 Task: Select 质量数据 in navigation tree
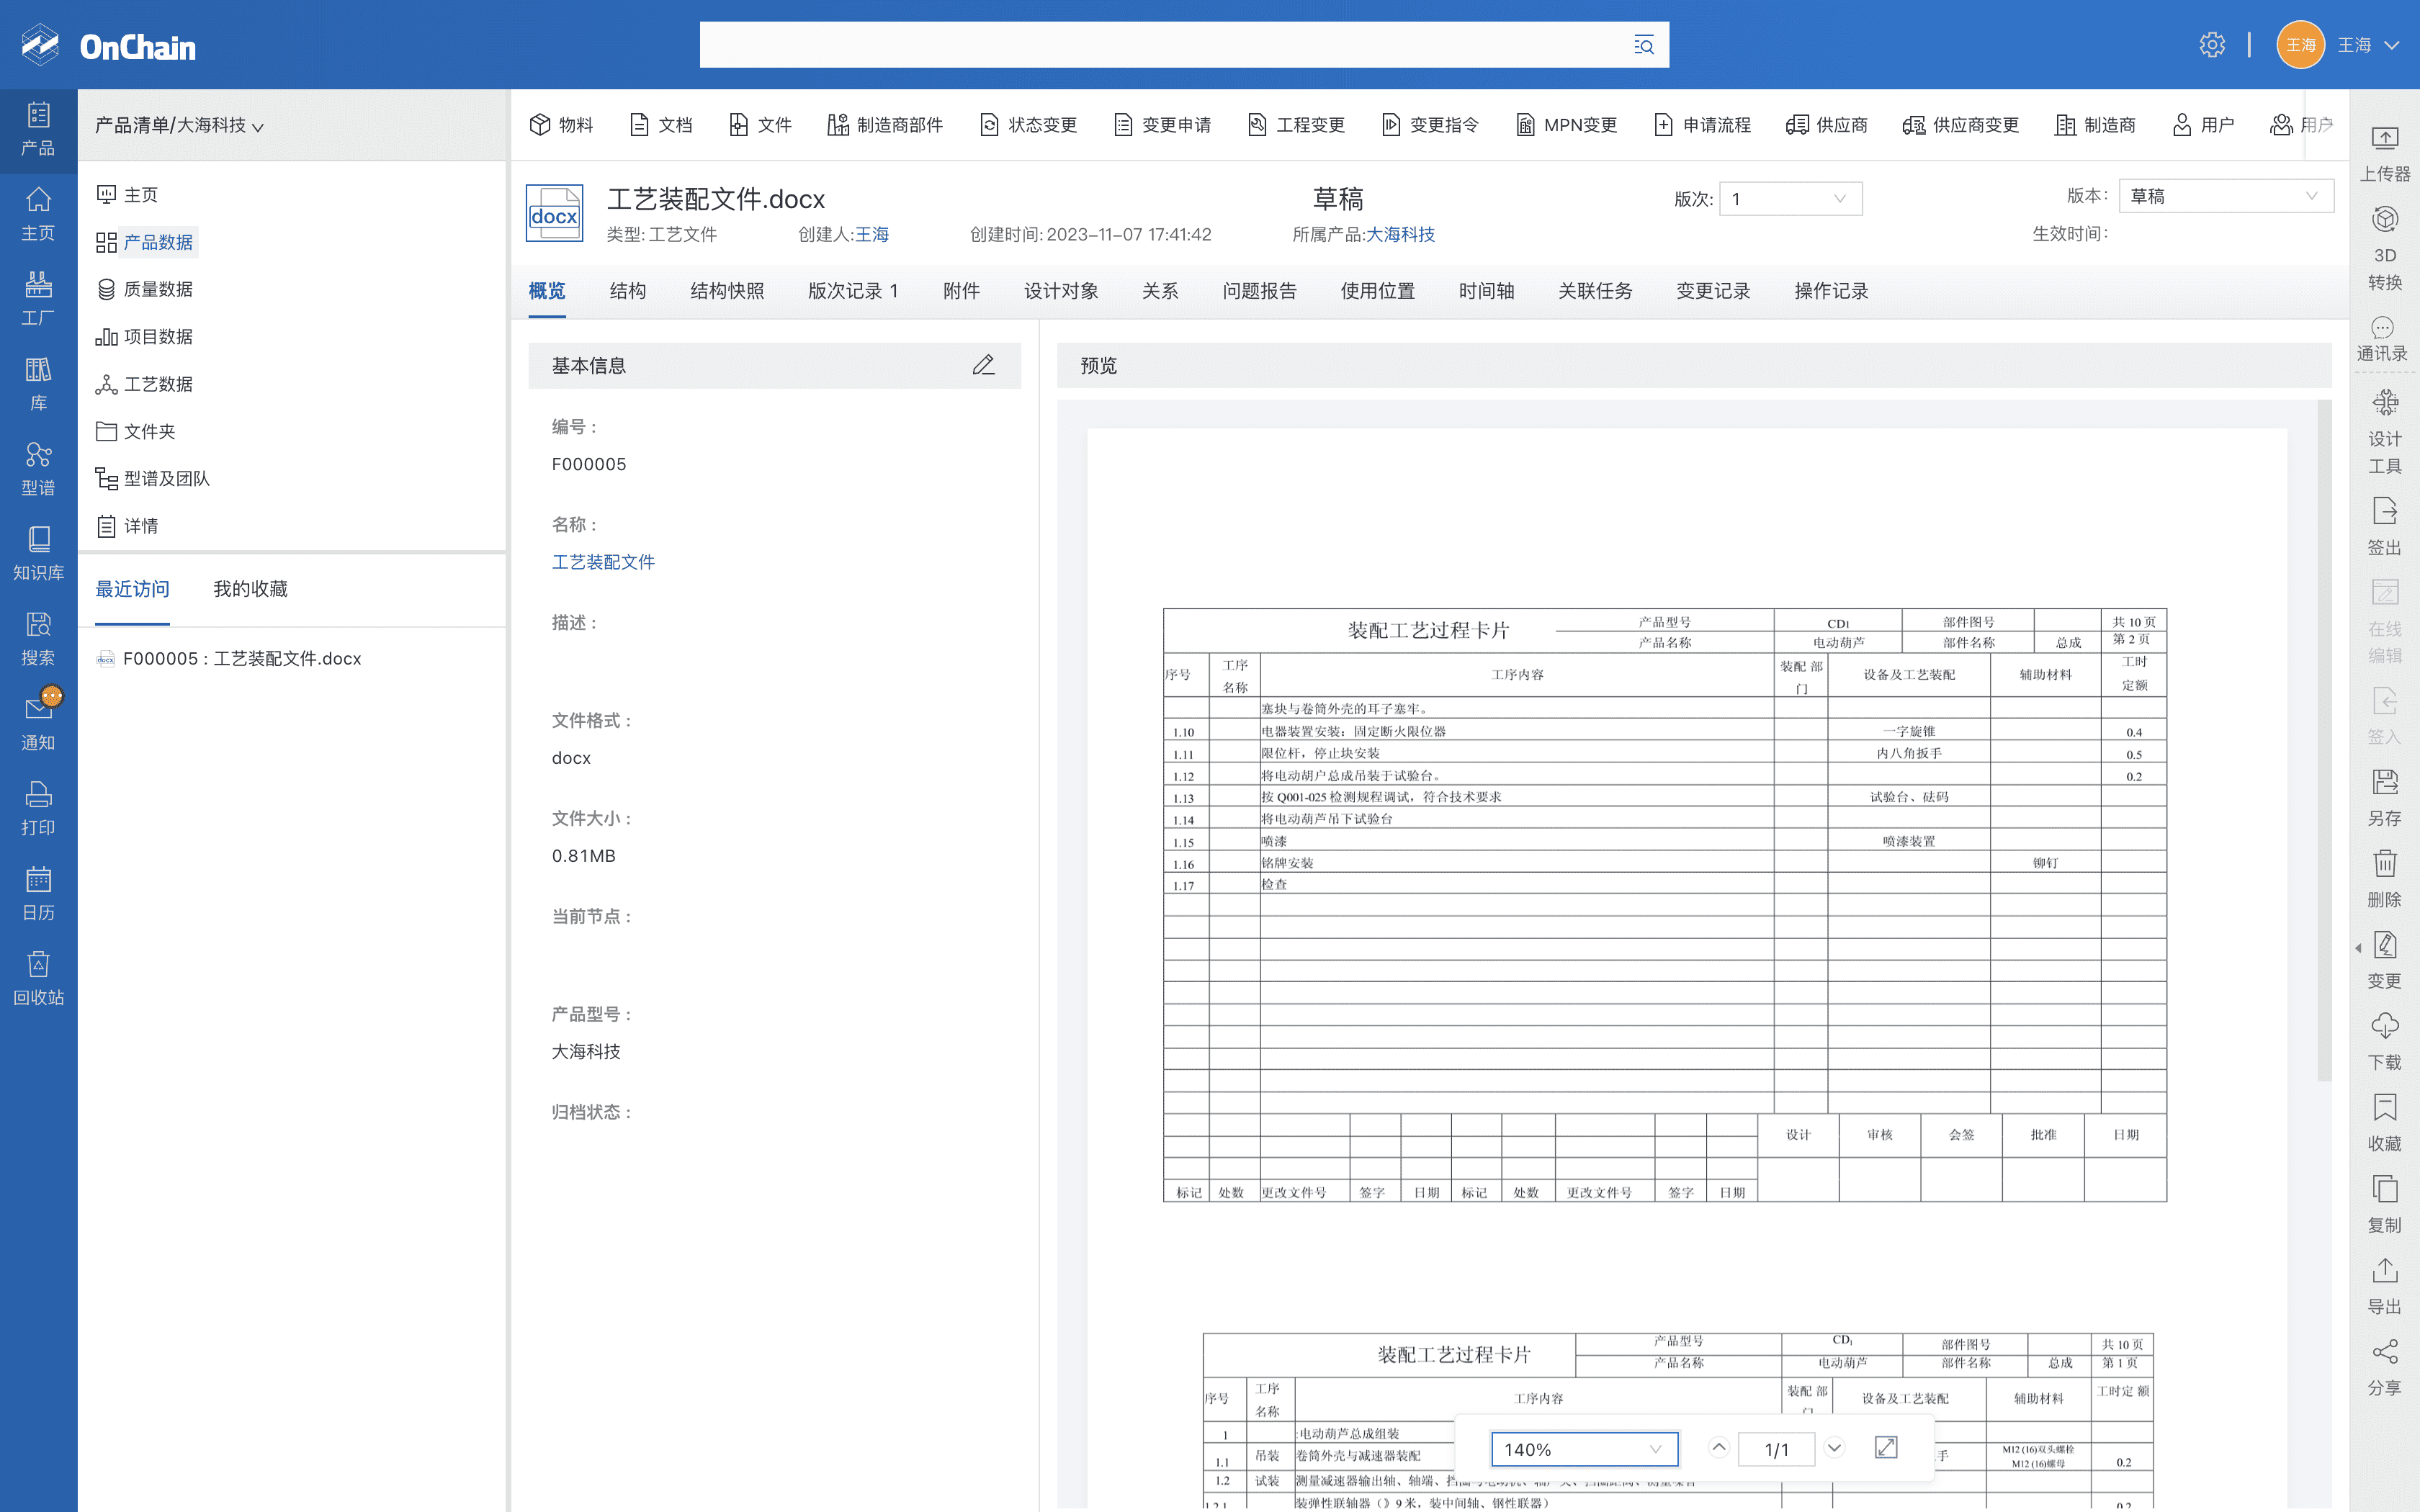pos(146,289)
